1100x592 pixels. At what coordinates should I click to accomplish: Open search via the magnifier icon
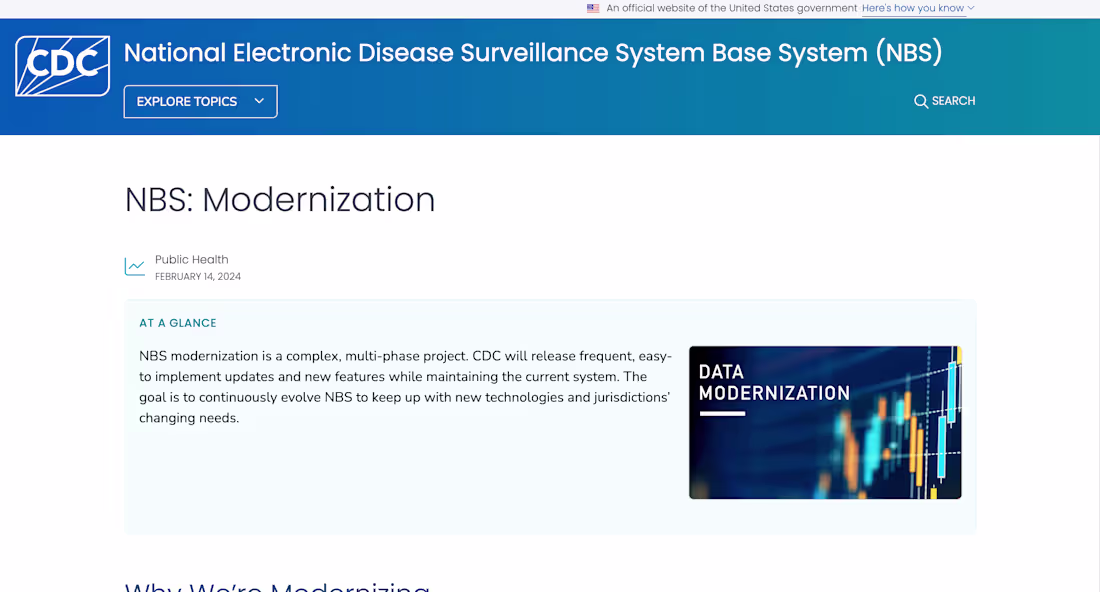(x=921, y=101)
